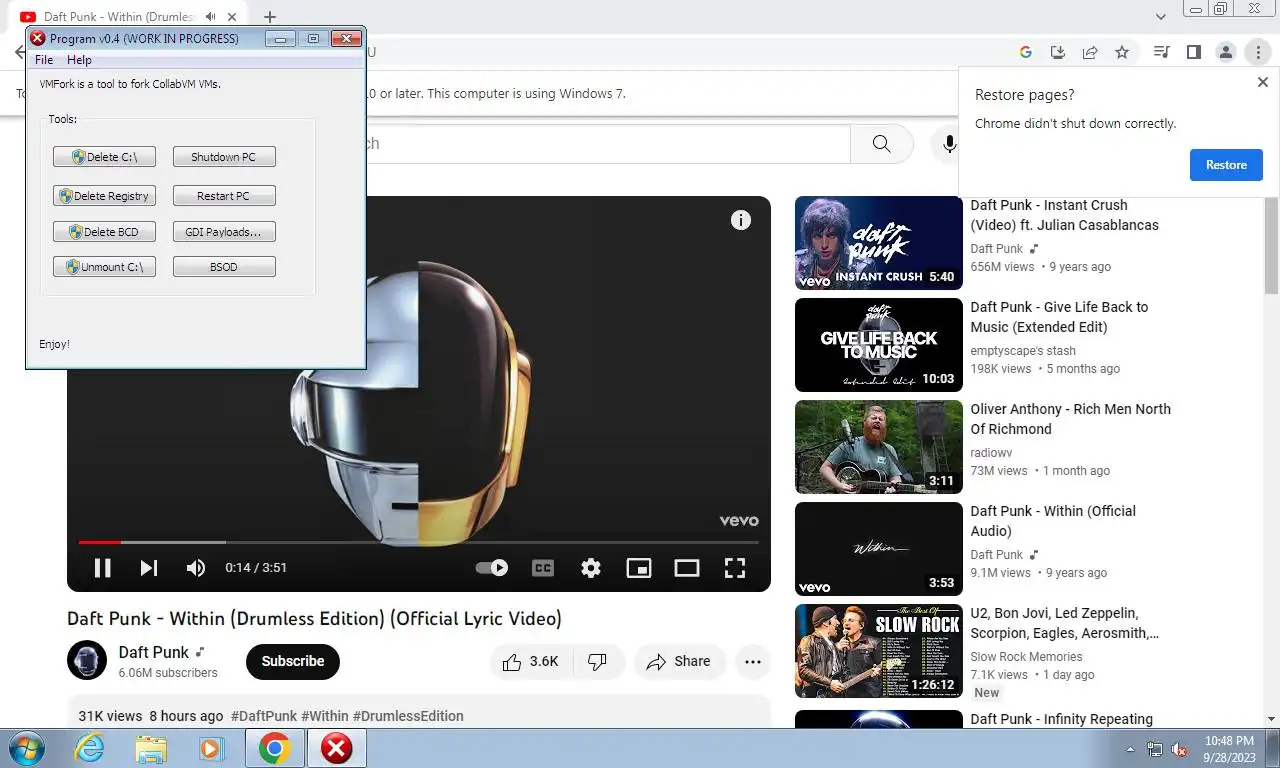Toggle the autoplay switch

click(491, 568)
